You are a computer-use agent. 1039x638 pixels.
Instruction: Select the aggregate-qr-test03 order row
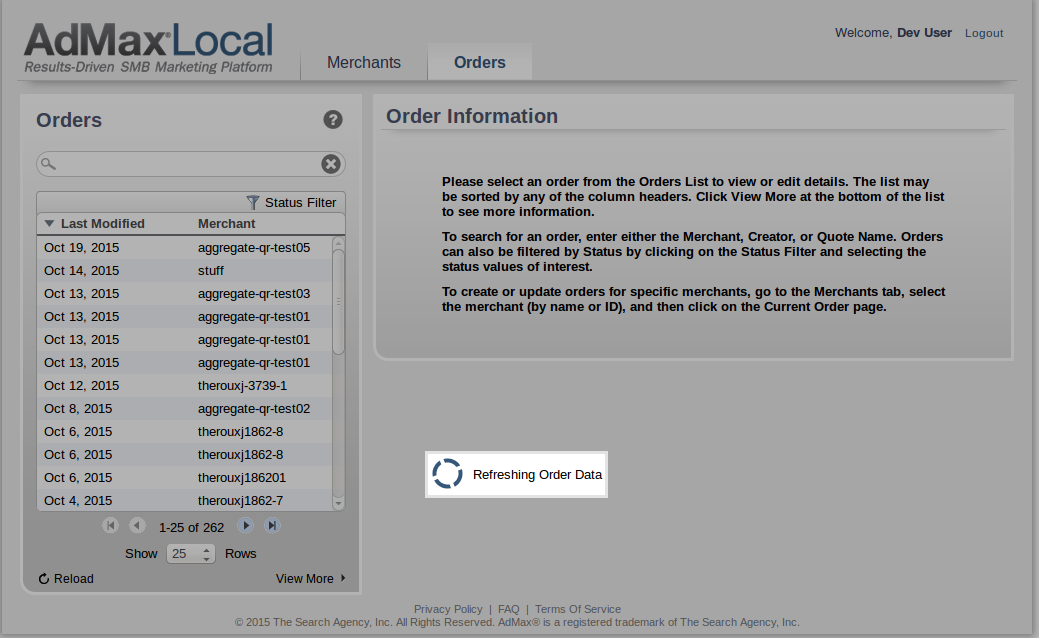(184, 293)
